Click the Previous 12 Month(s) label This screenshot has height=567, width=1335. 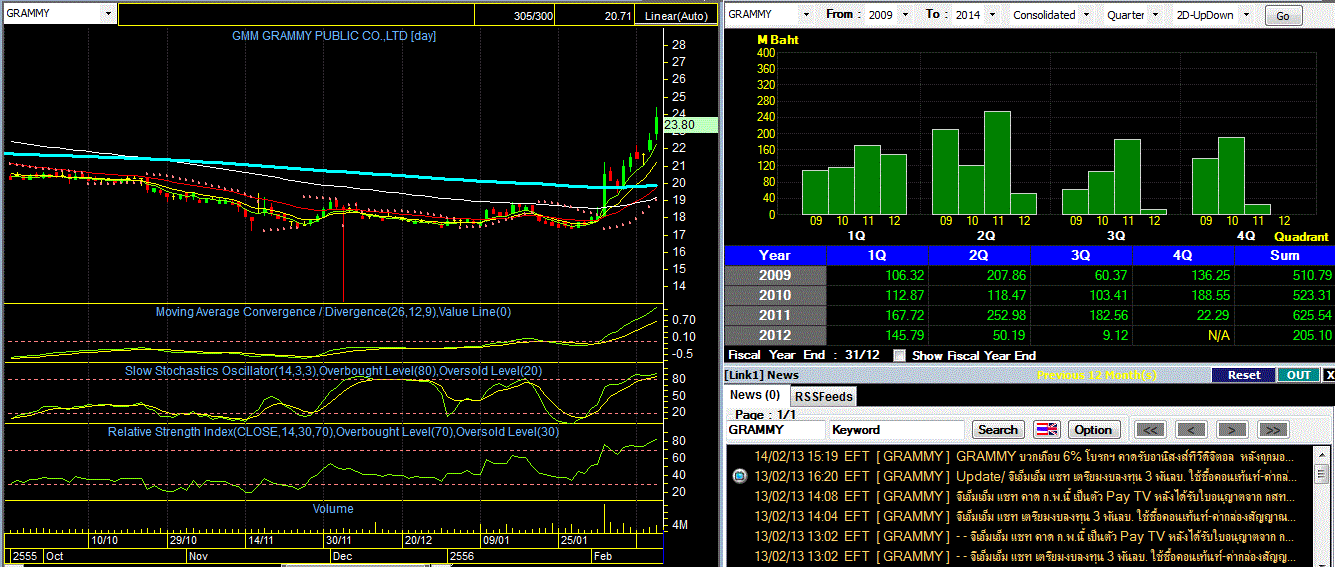pyautogui.click(x=1098, y=375)
